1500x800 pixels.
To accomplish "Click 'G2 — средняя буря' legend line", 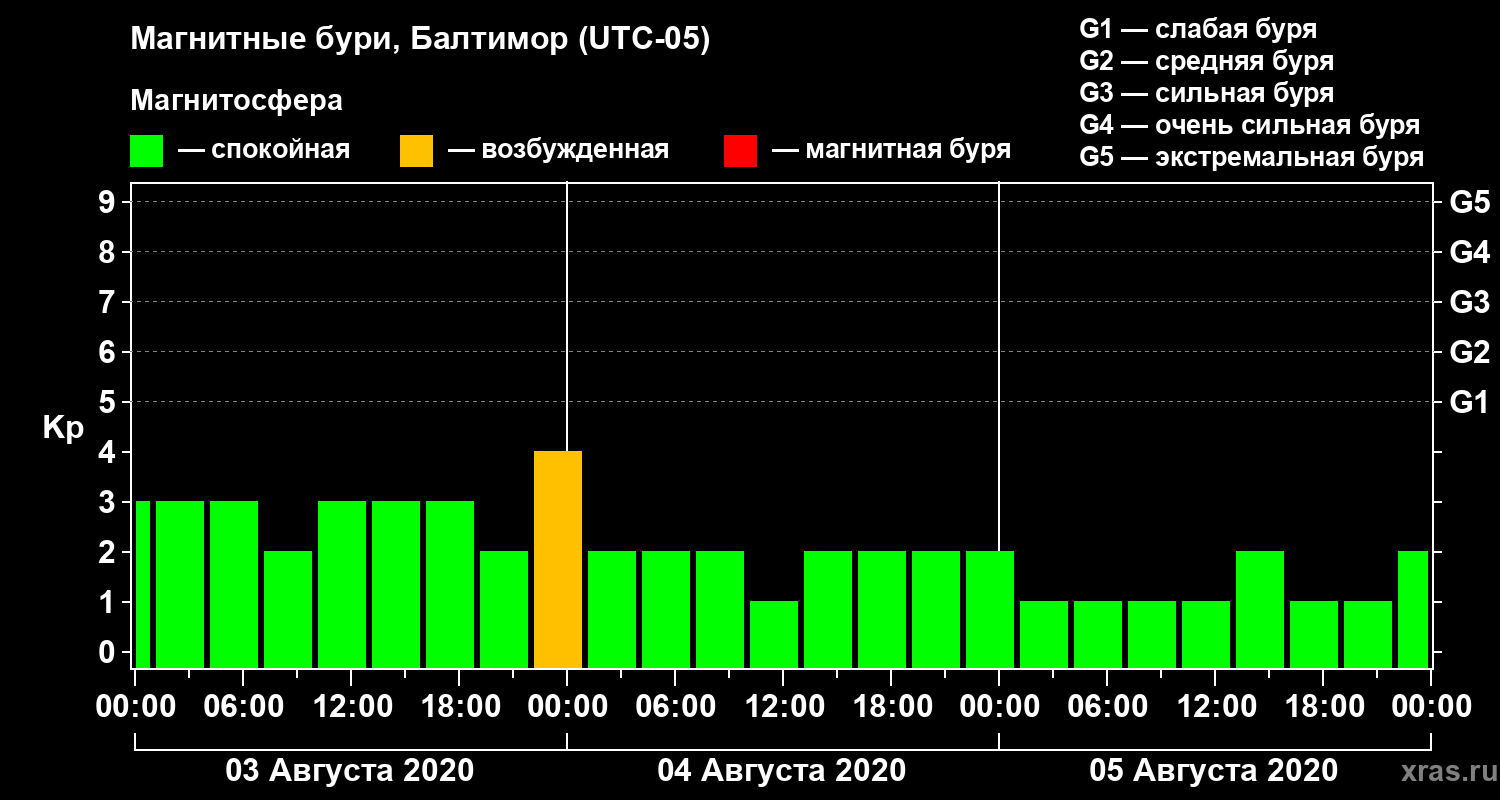I will 1206,61.
